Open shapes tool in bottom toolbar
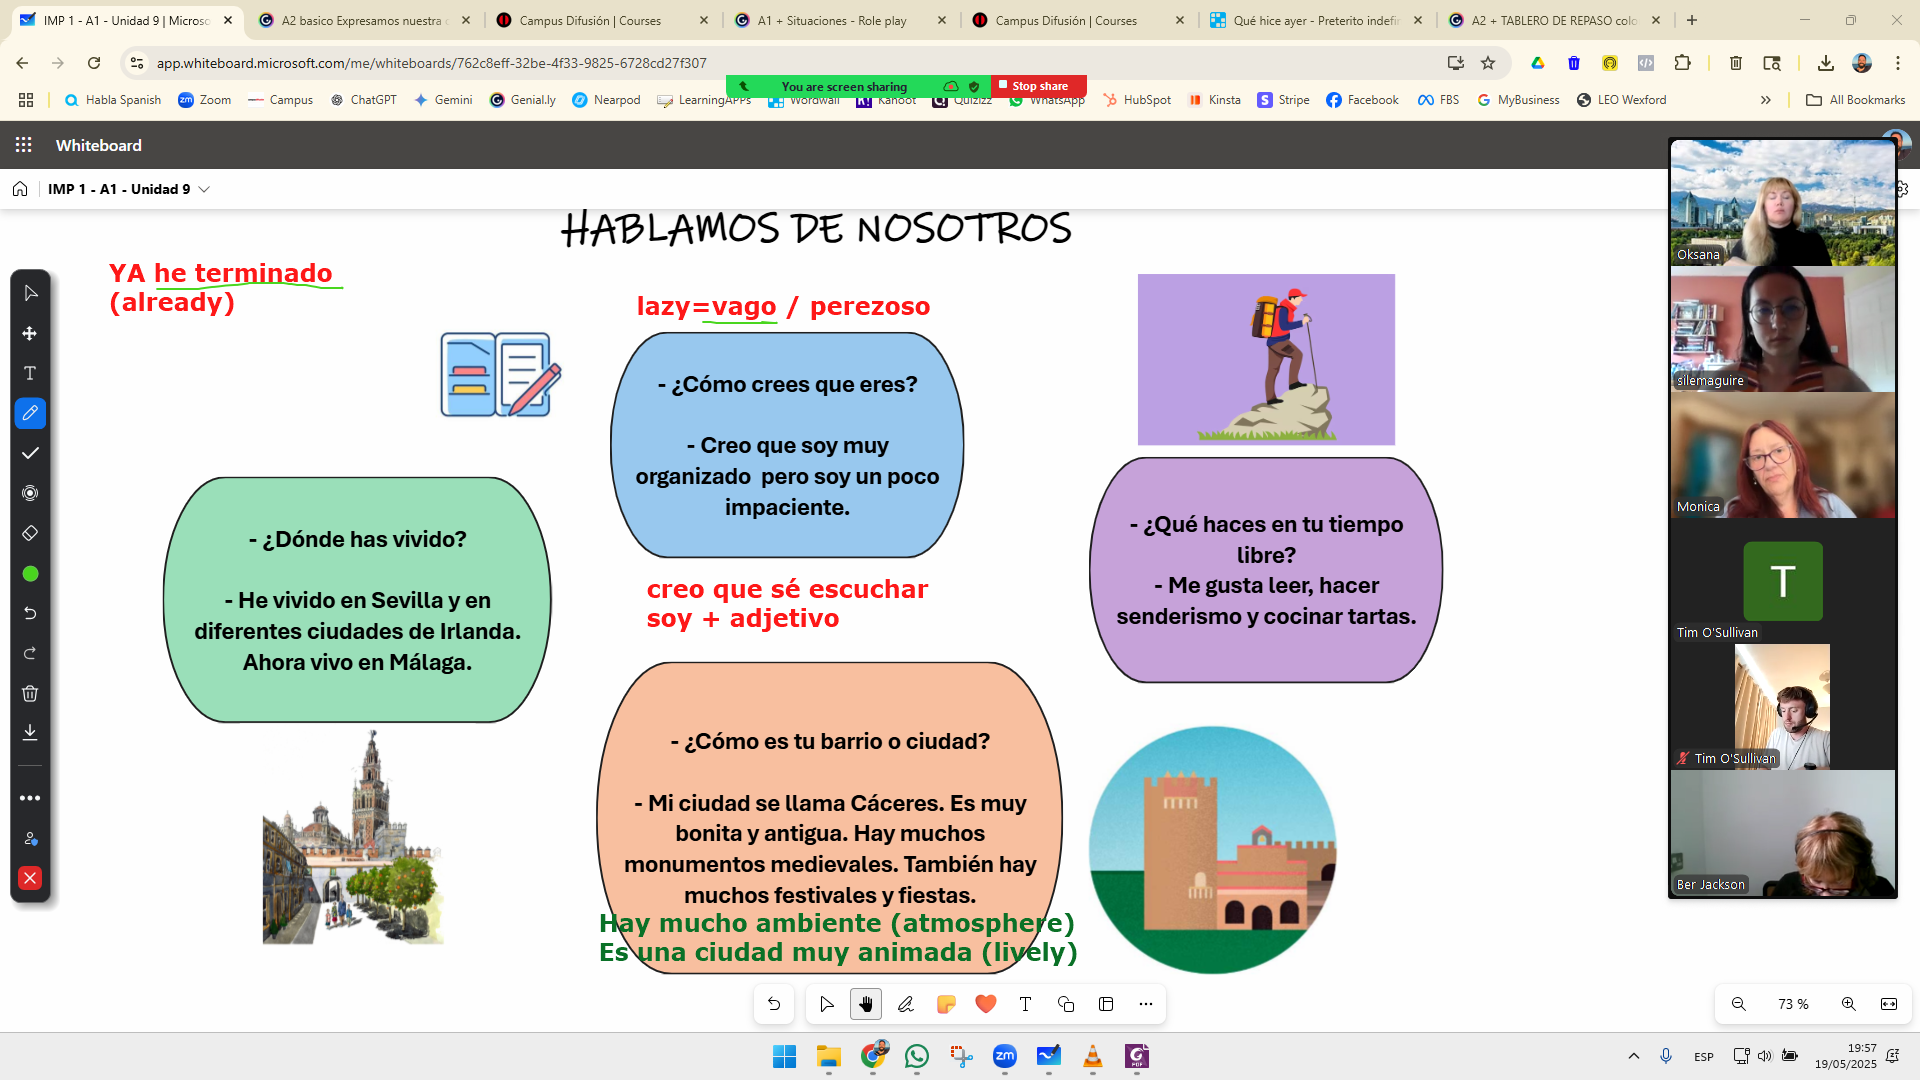The width and height of the screenshot is (1920, 1080). pyautogui.click(x=1066, y=1004)
